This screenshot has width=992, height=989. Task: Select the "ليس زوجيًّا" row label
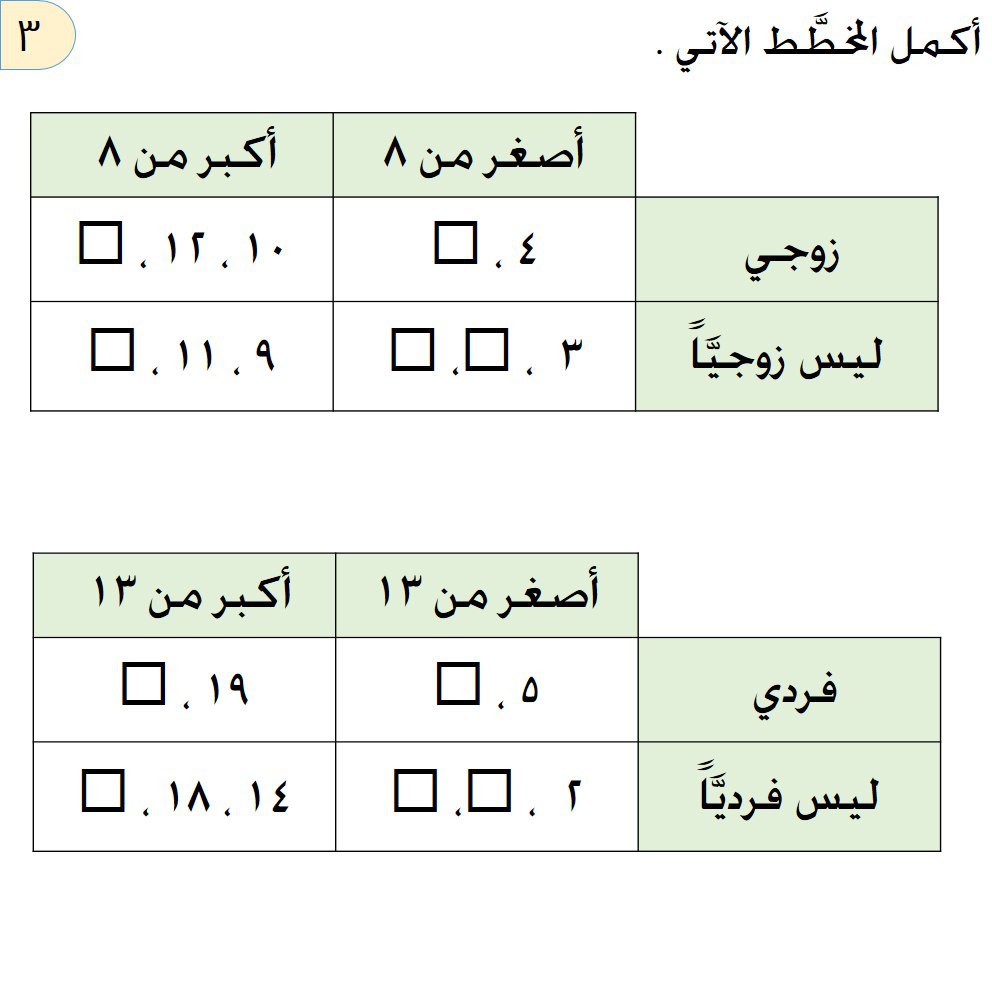click(787, 357)
